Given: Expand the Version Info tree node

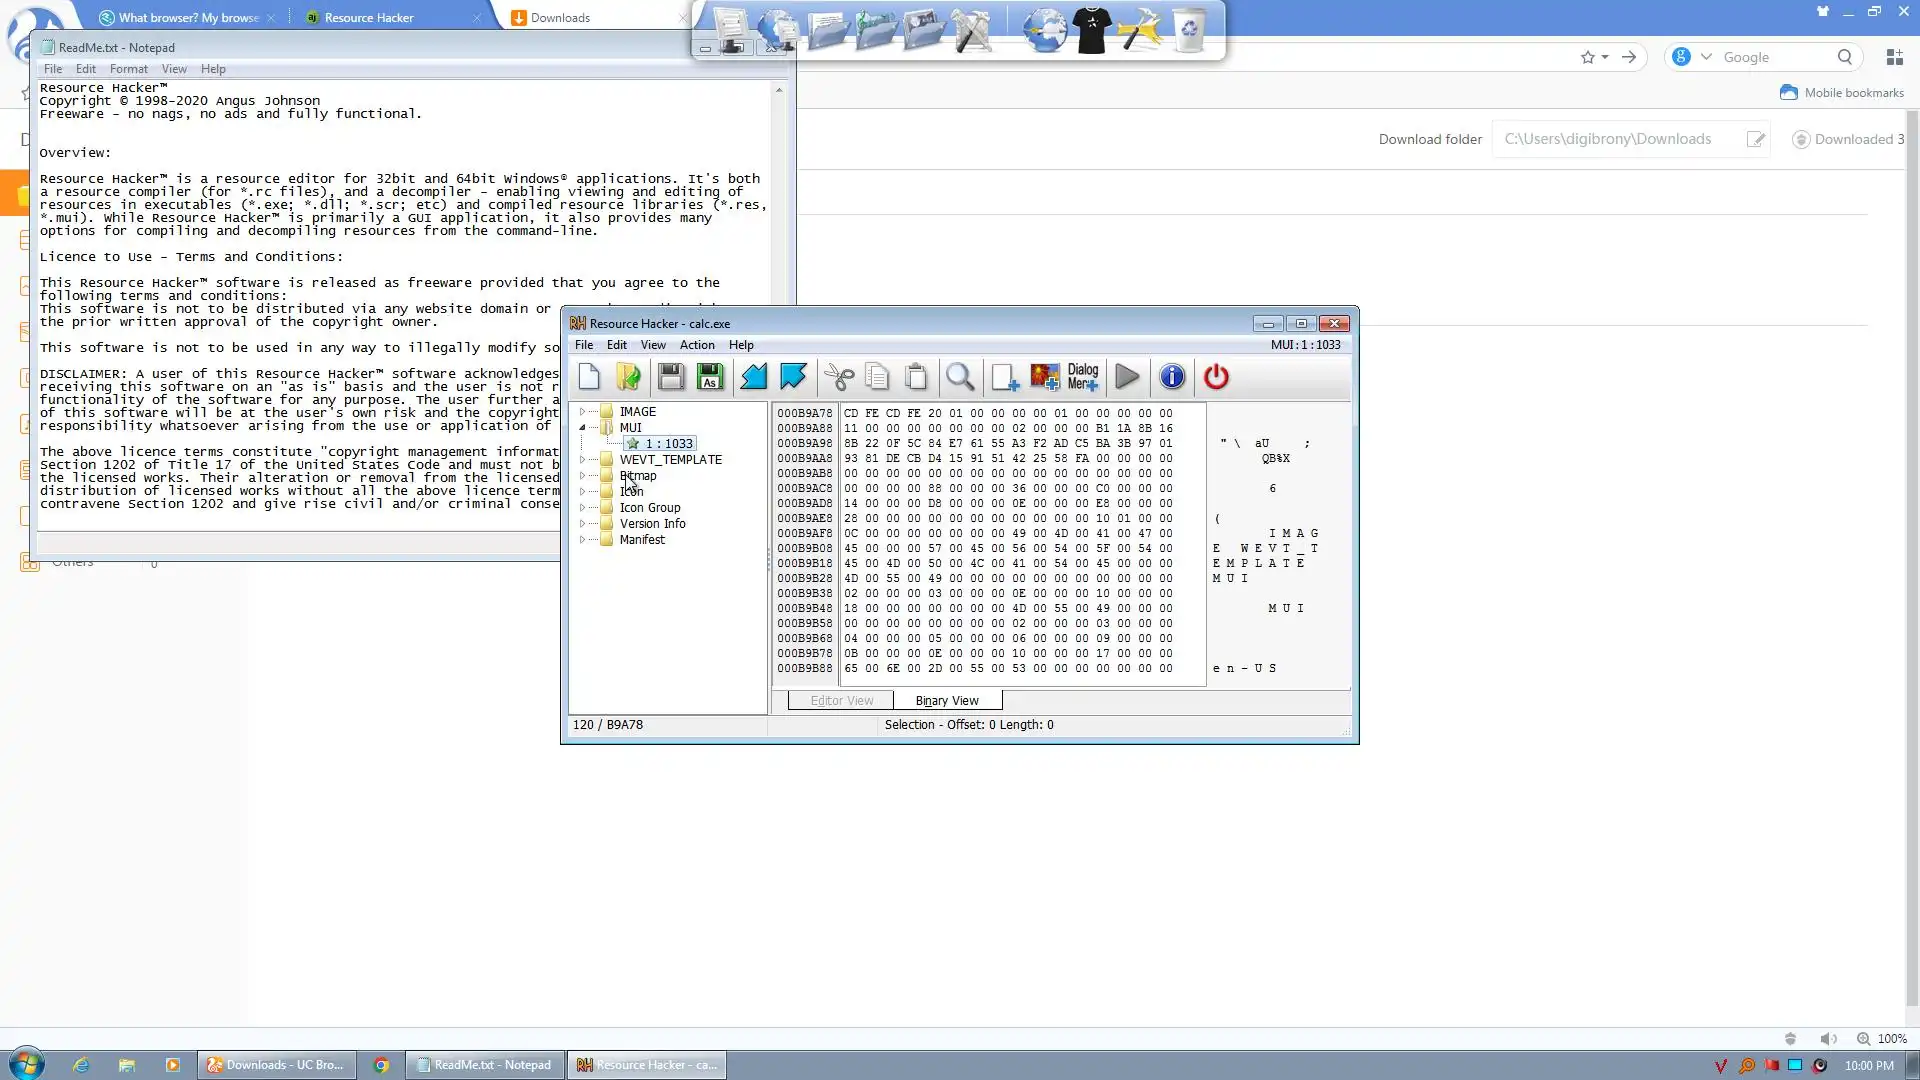Looking at the screenshot, I should 582,524.
